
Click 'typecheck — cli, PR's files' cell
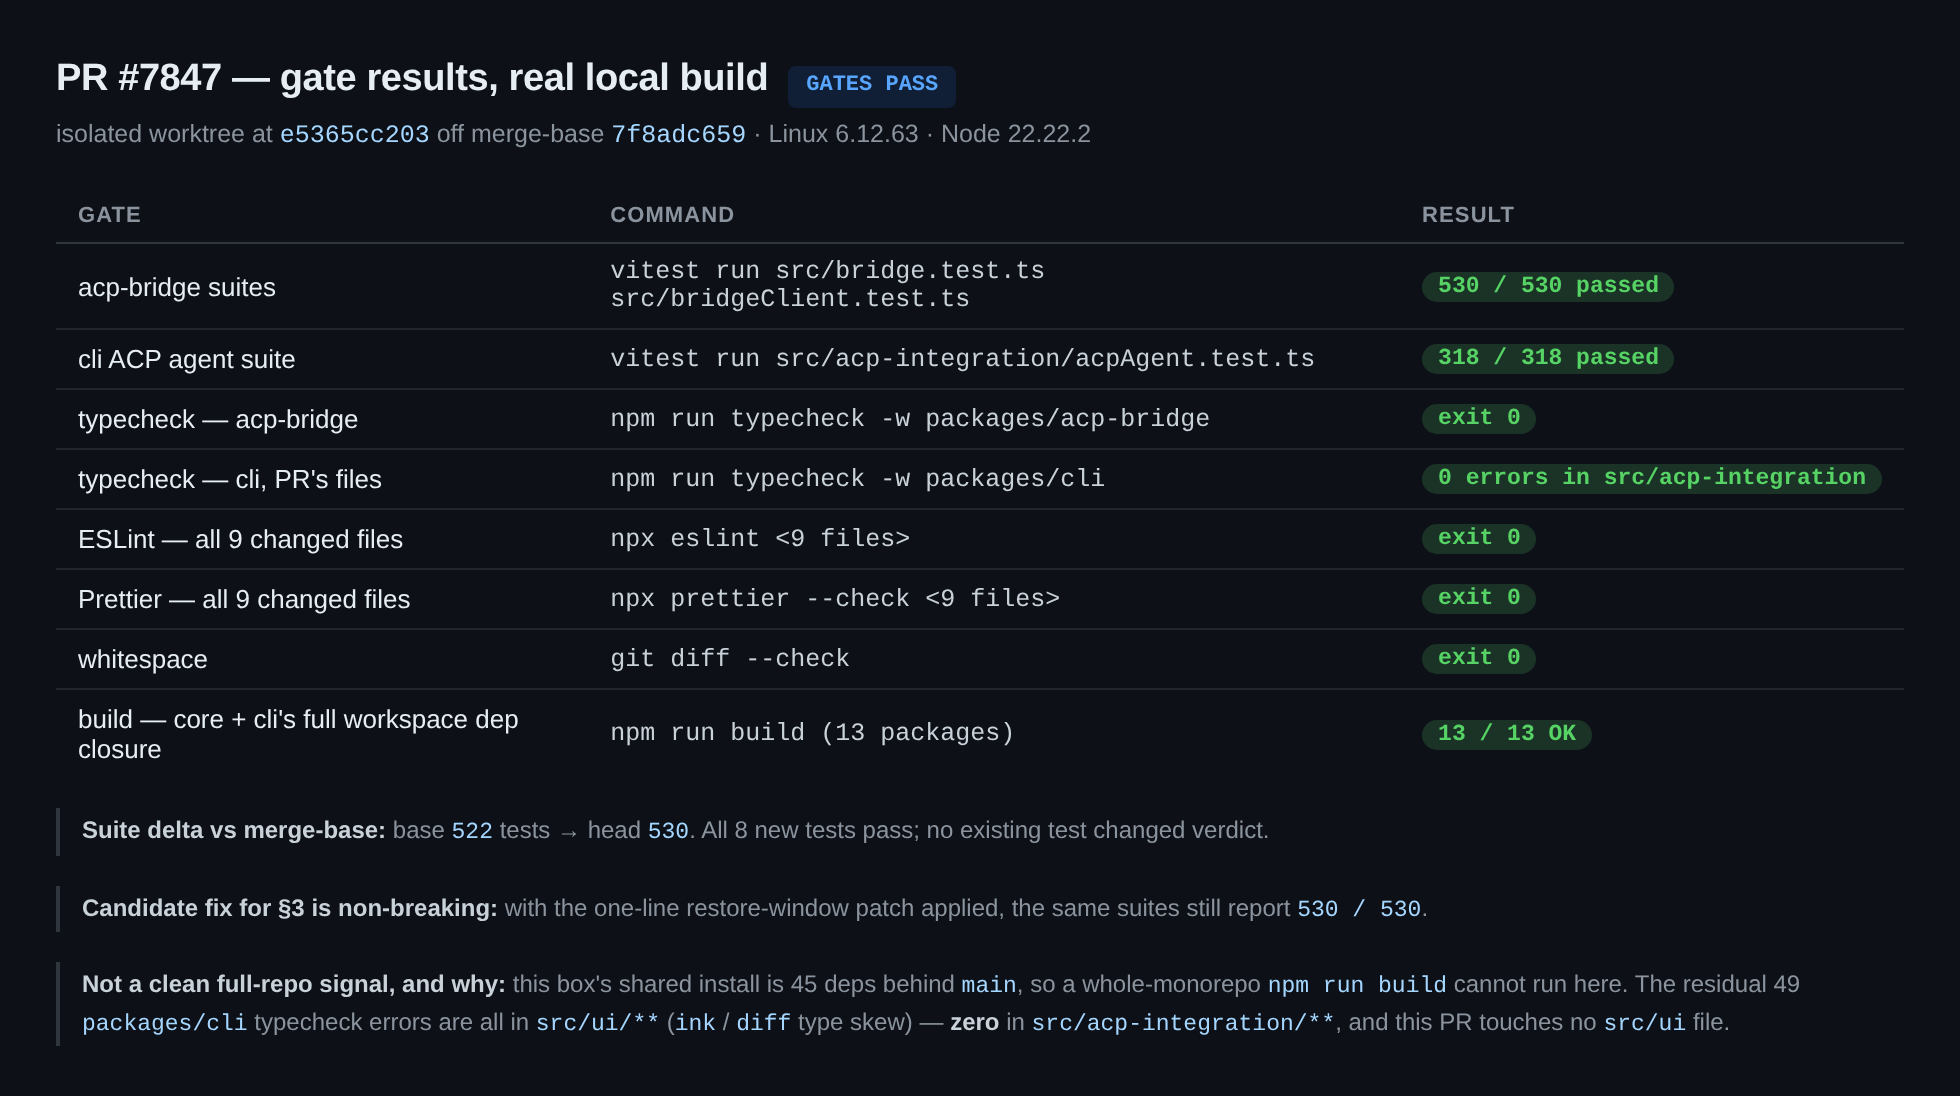click(x=230, y=479)
